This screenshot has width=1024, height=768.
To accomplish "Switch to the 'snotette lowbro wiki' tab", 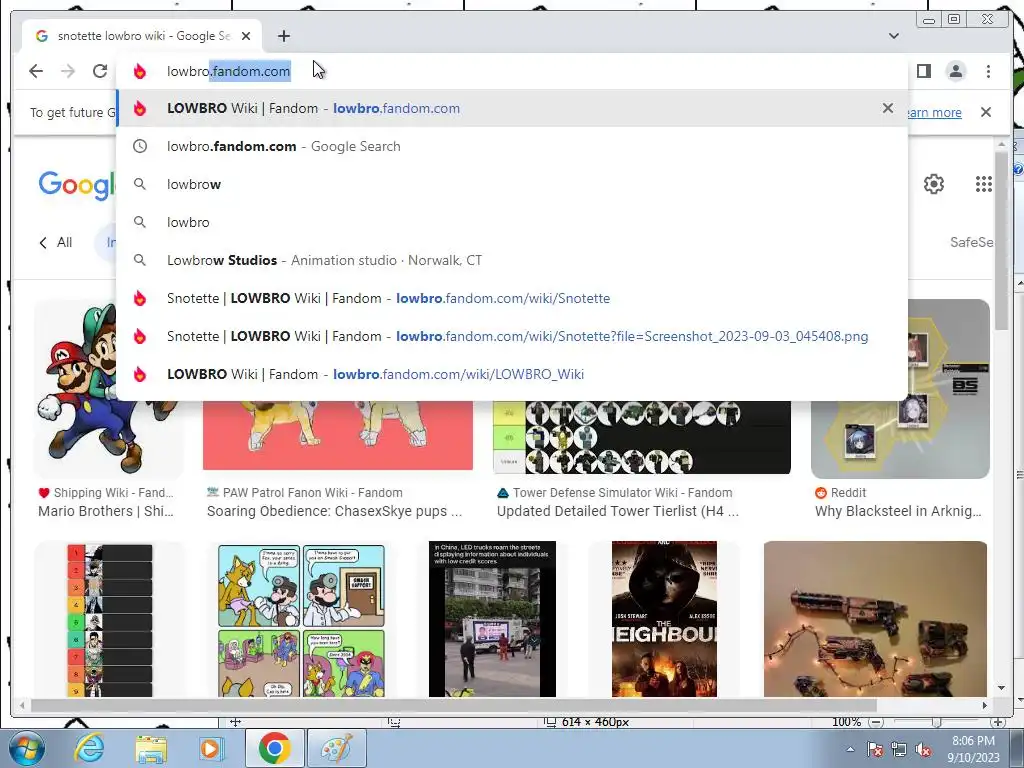I will pyautogui.click(x=142, y=36).
